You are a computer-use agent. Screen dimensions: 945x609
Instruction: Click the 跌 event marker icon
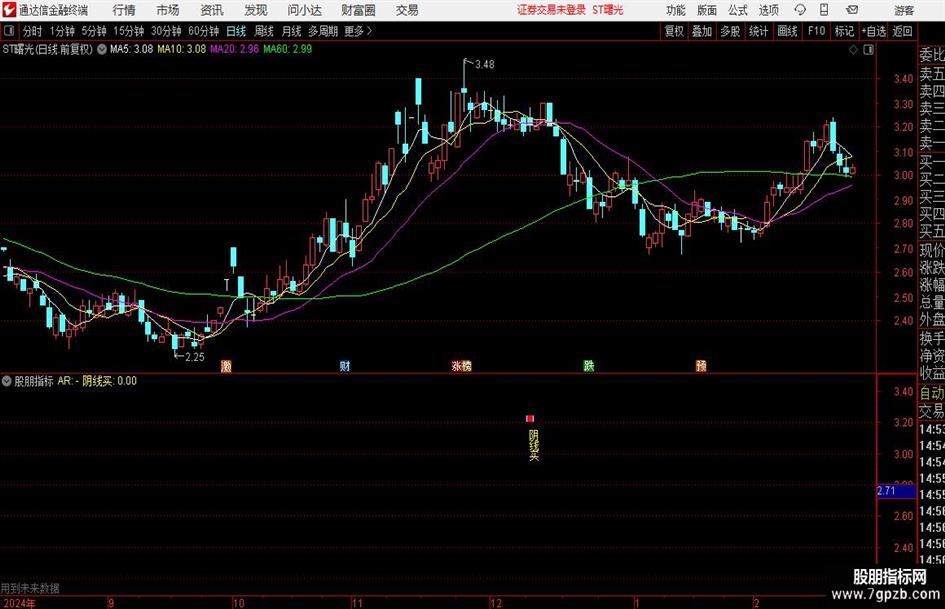click(x=588, y=365)
